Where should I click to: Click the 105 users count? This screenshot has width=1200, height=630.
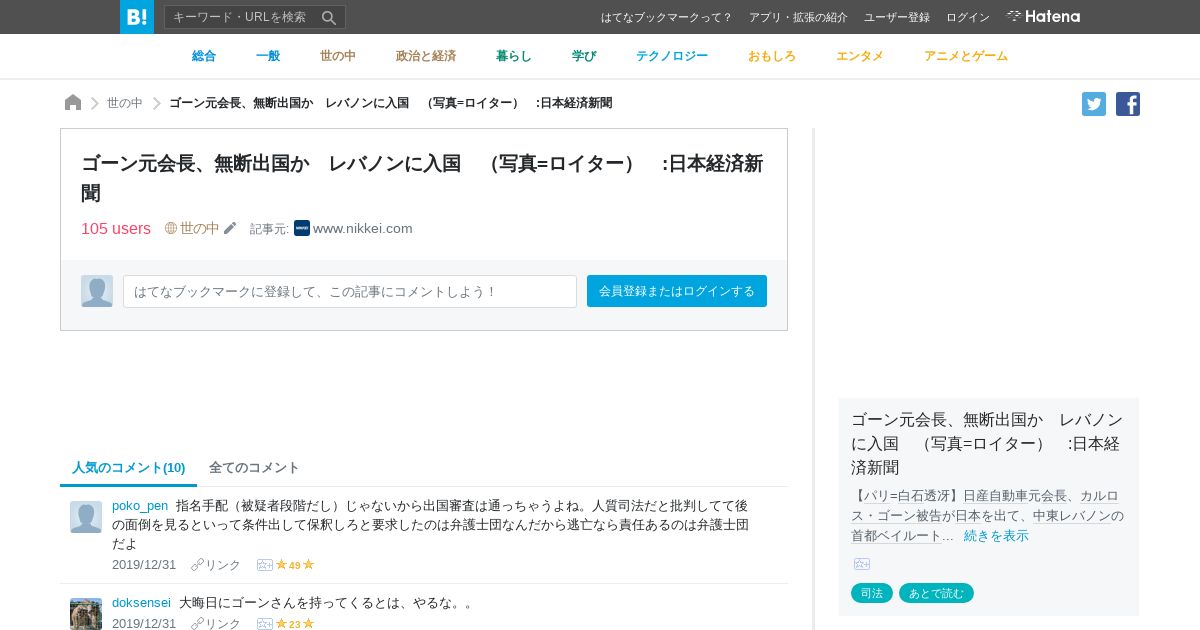[x=116, y=228]
